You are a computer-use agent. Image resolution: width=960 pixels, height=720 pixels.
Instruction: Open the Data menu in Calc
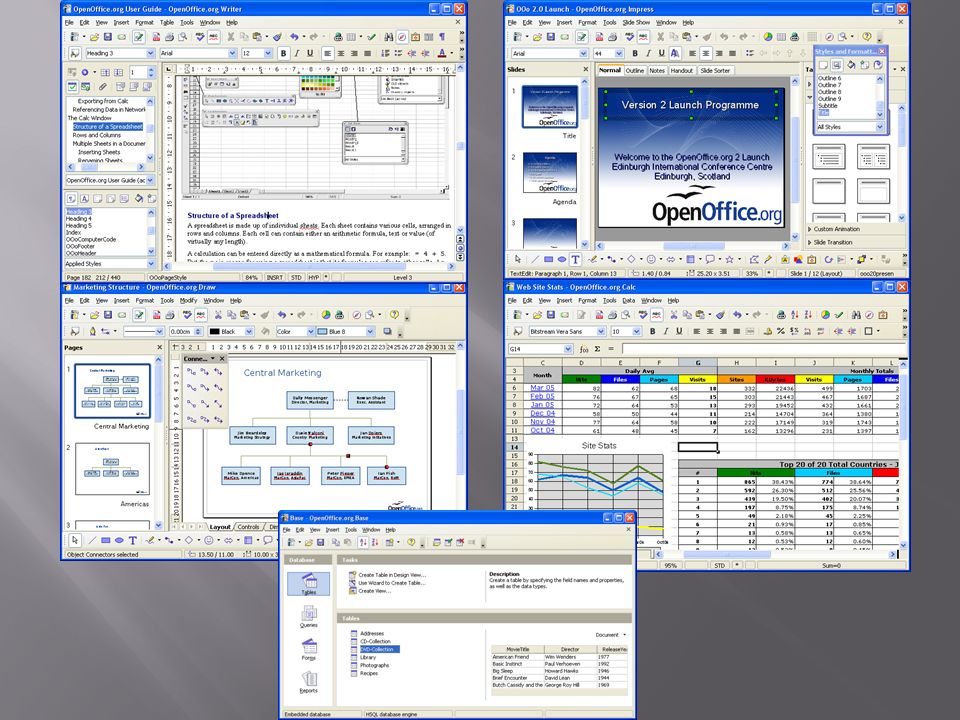(629, 301)
